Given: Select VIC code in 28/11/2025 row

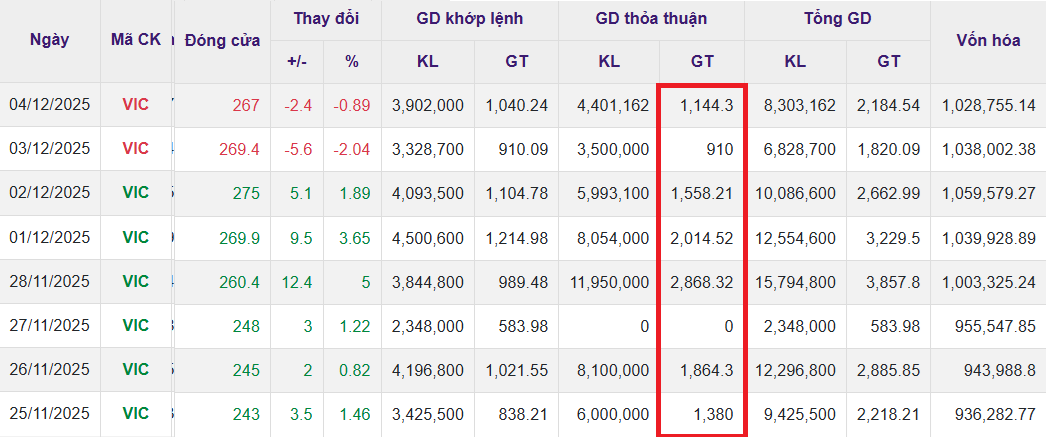Looking at the screenshot, I should pos(135,281).
